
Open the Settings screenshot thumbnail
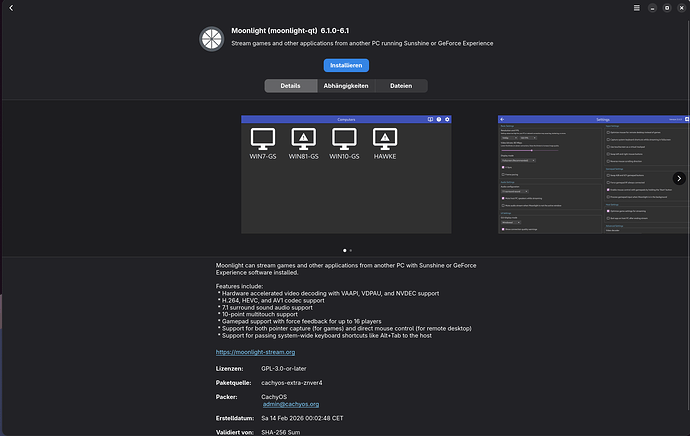click(x=594, y=174)
